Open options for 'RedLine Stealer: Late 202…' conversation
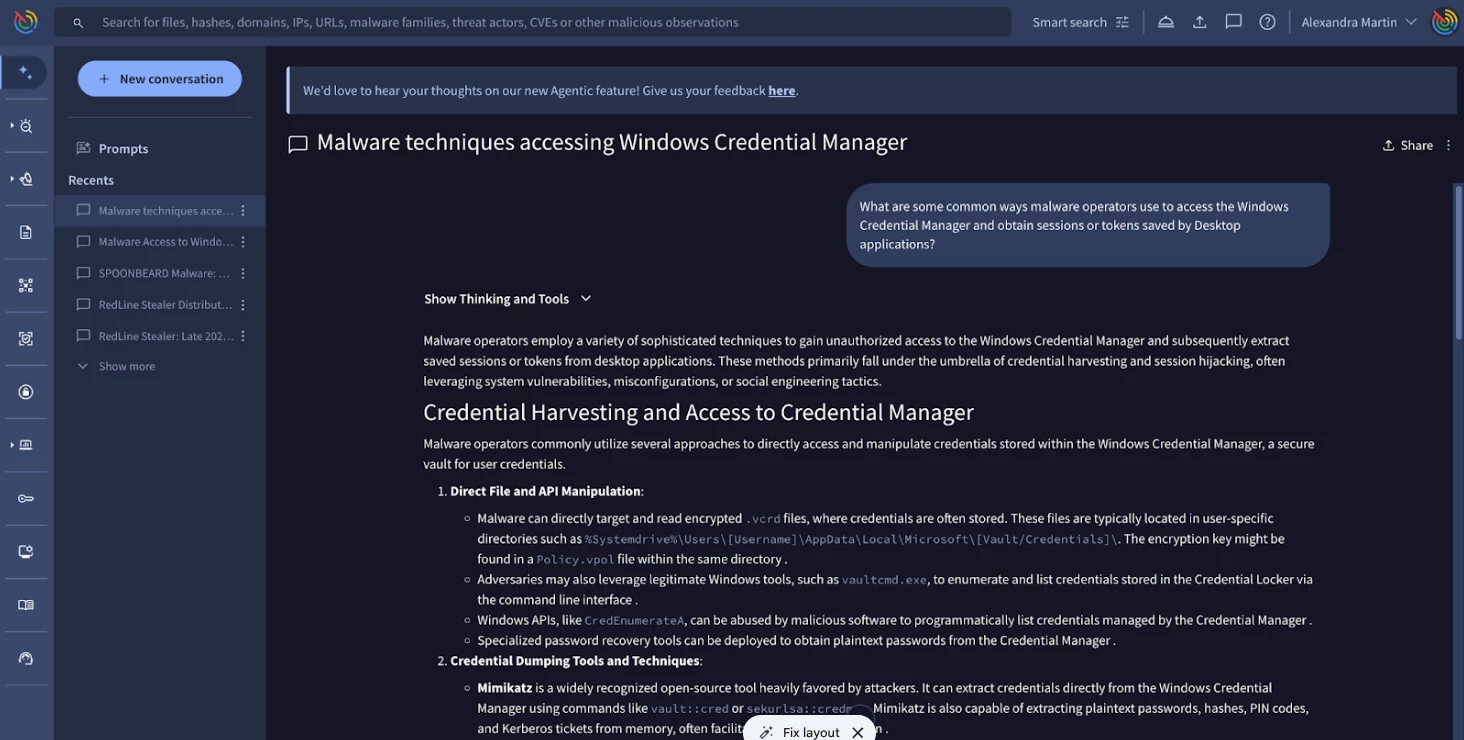This screenshot has height=740, width=1464. [243, 336]
